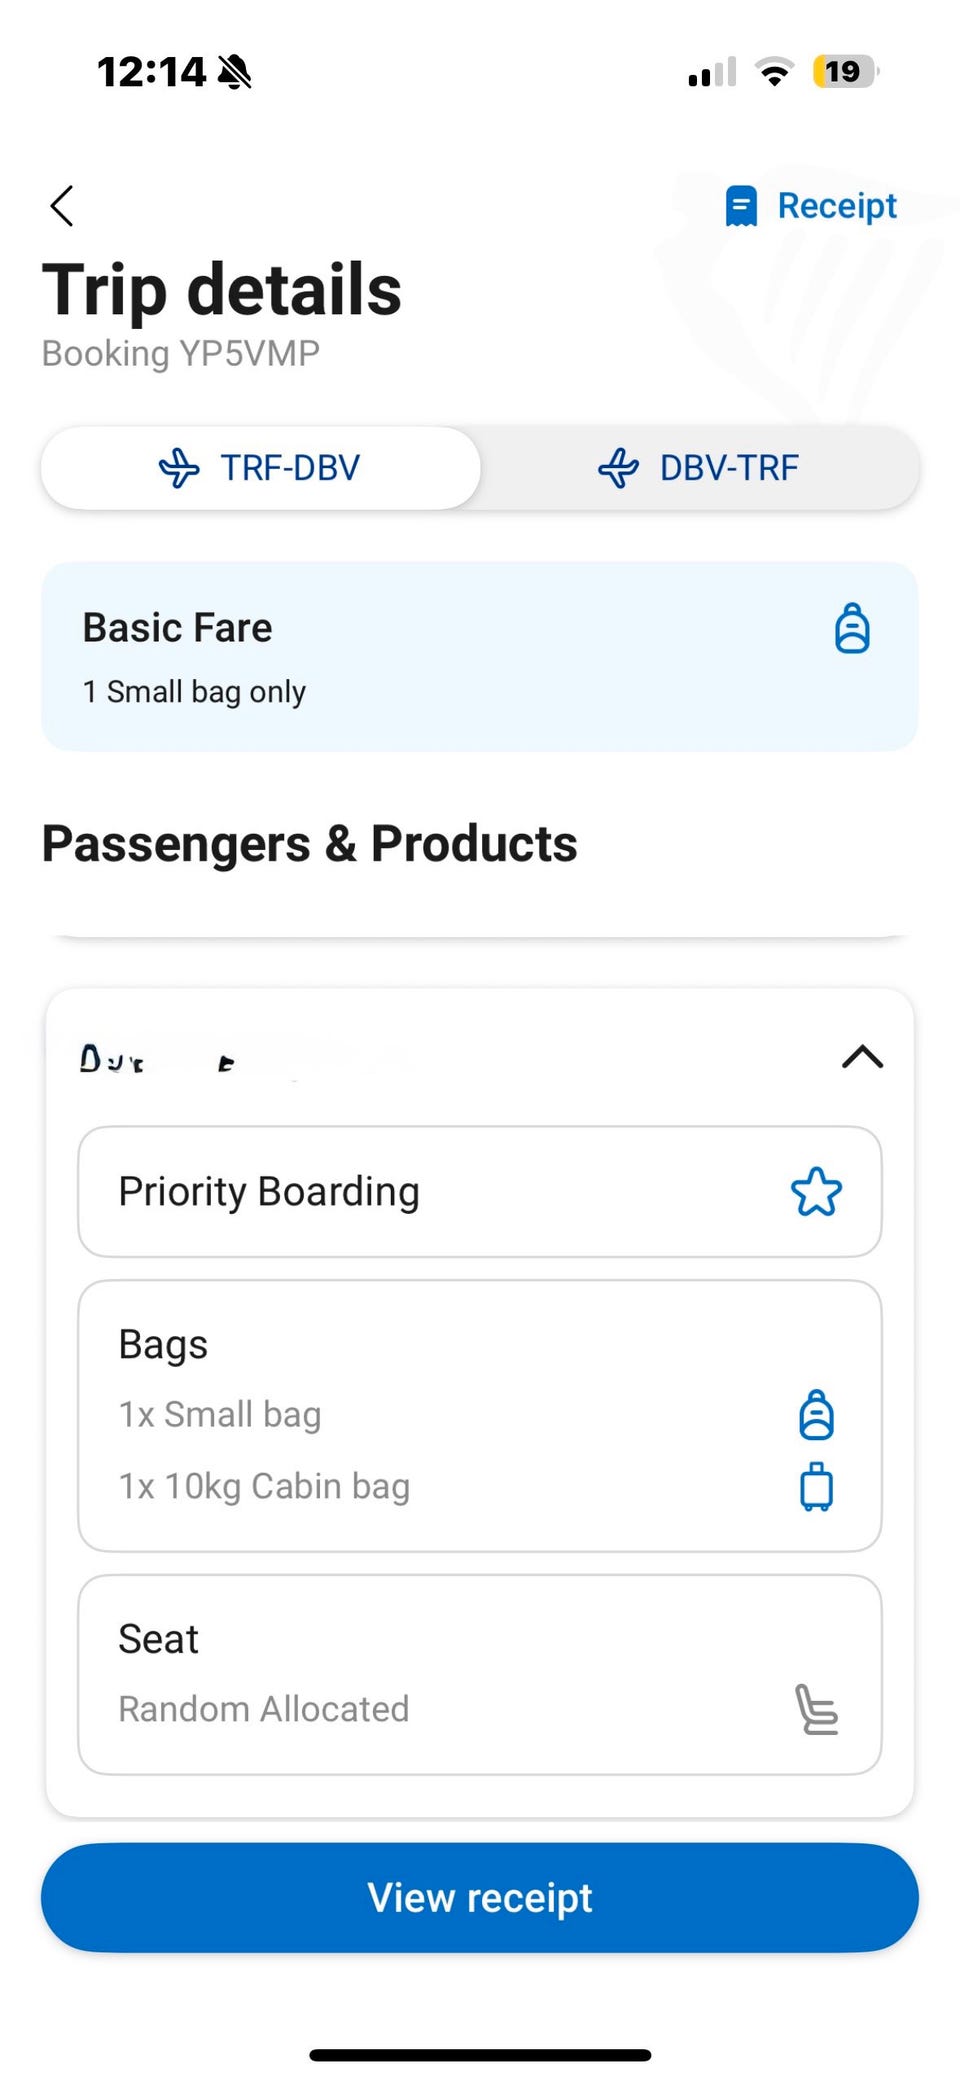Tap the receipt document icon
This screenshot has height=2081, width=960.
741,206
